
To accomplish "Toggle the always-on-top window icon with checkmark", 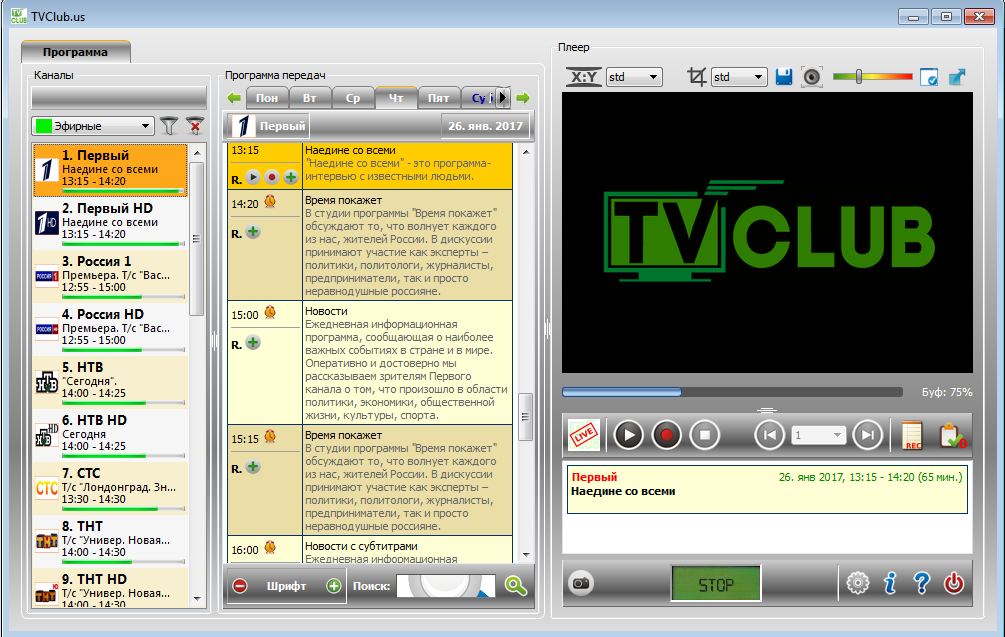I will click(x=929, y=77).
